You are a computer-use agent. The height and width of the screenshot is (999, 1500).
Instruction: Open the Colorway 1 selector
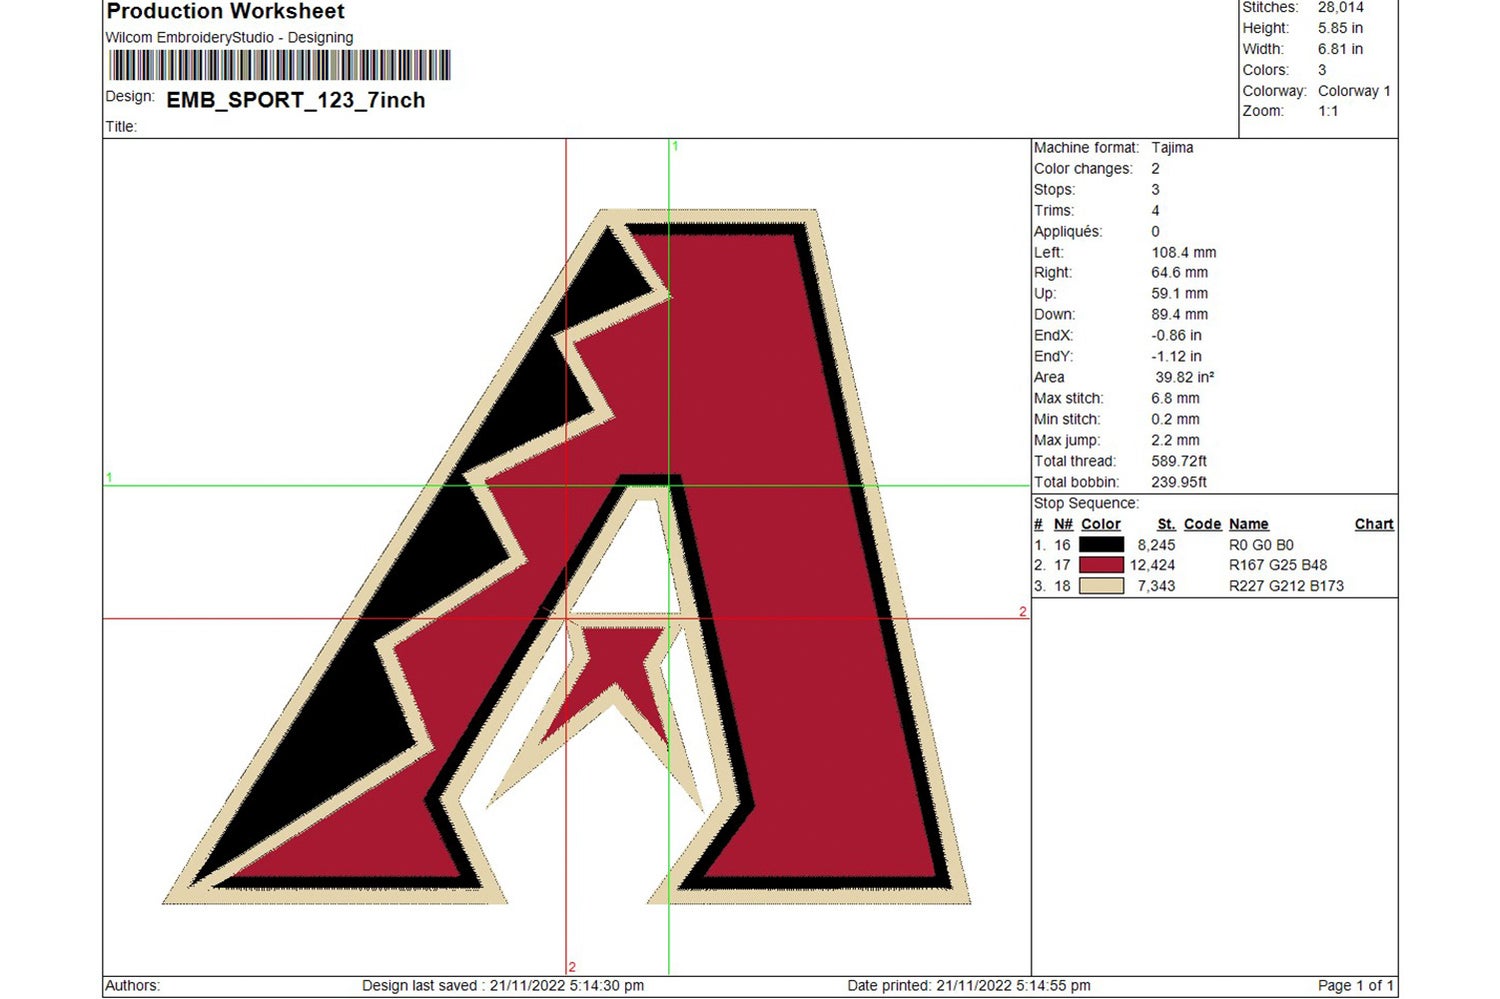(x=1352, y=90)
